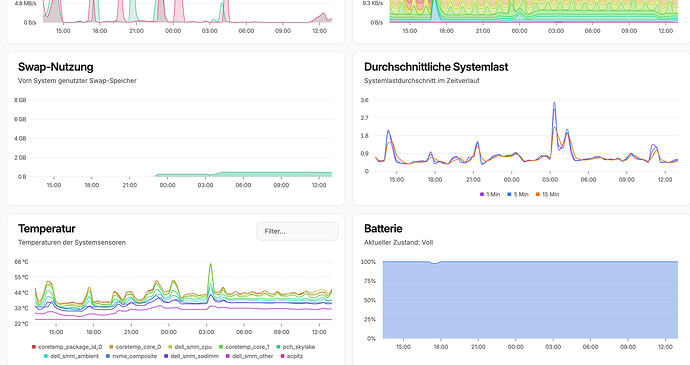Image resolution: width=690 pixels, height=365 pixels.
Task: Click the blue battery charge area
Action: click(530, 300)
